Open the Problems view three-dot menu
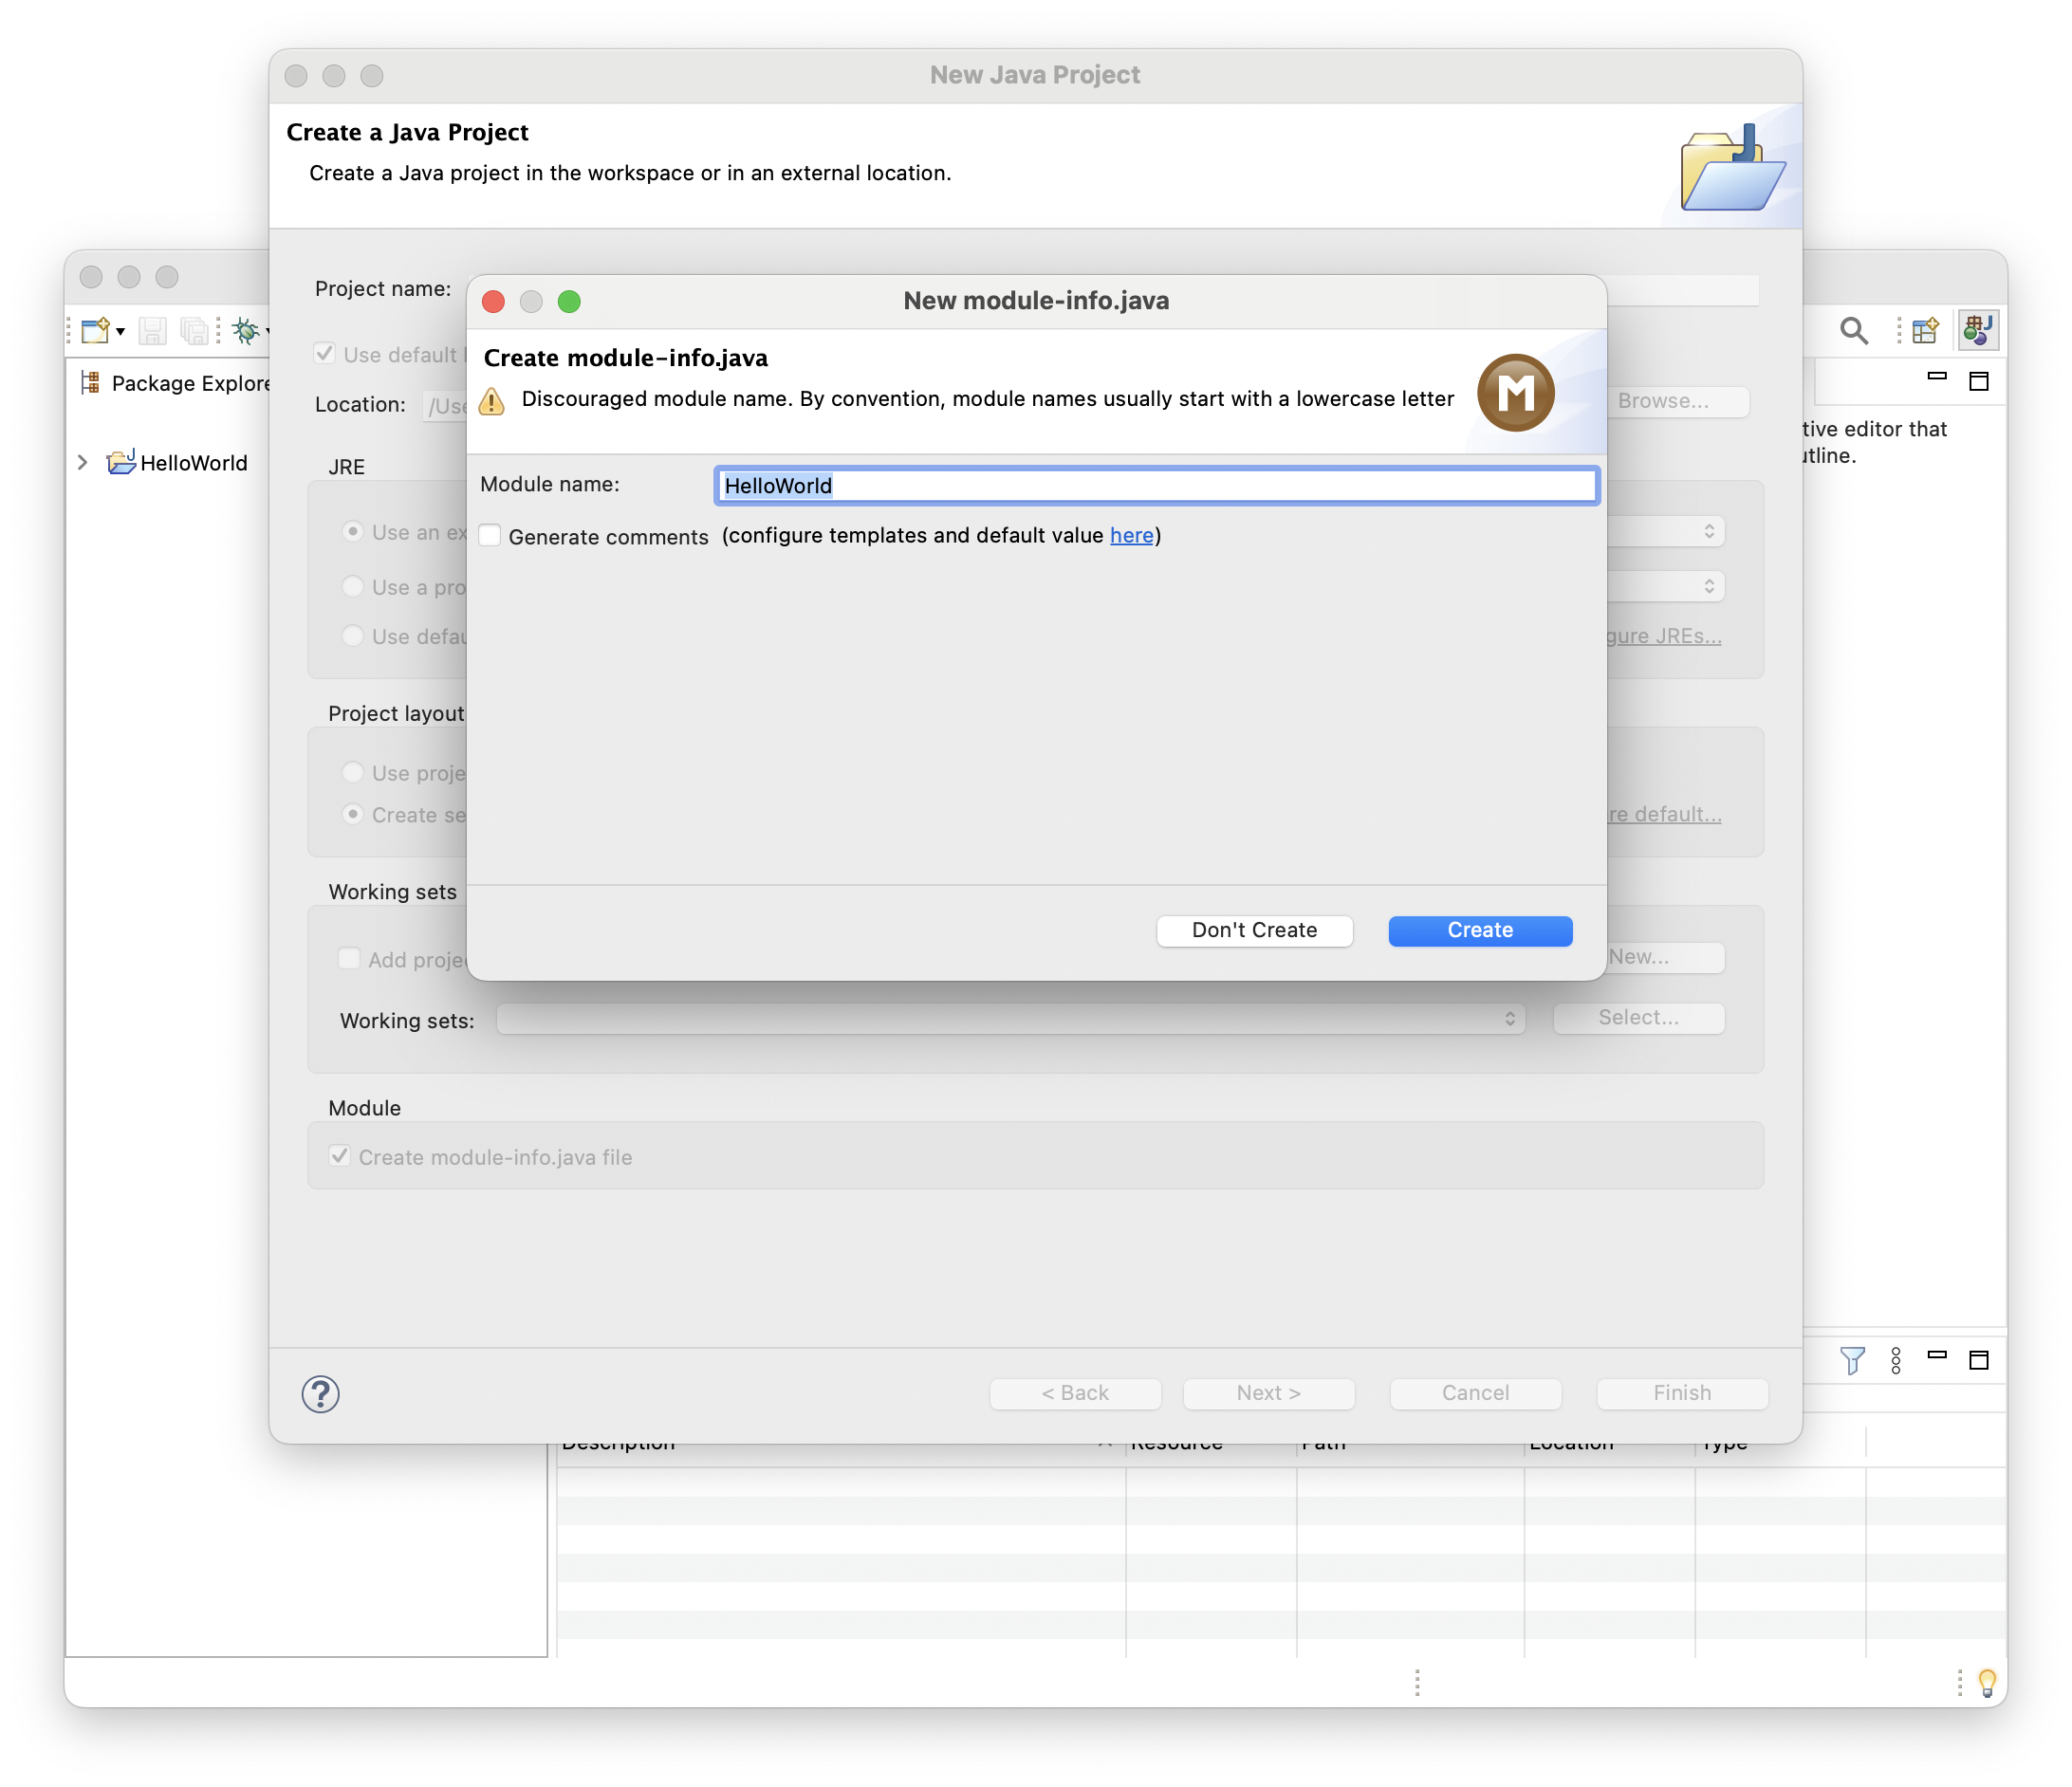Viewport: 2072px width, 1787px height. pyautogui.click(x=1895, y=1360)
